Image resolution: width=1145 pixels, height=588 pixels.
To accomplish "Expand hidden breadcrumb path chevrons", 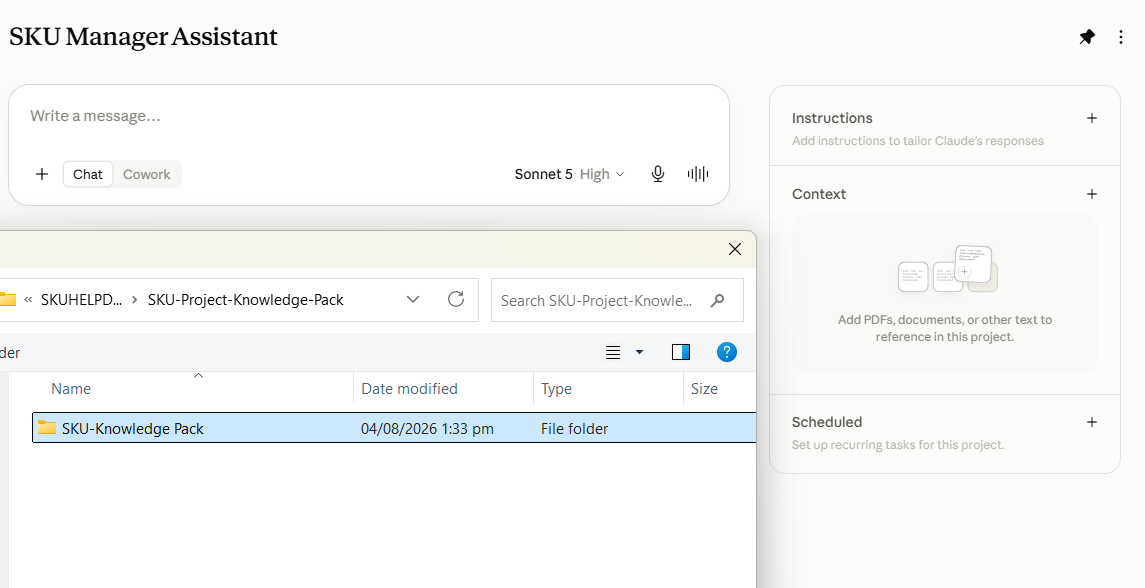I will click(28, 299).
